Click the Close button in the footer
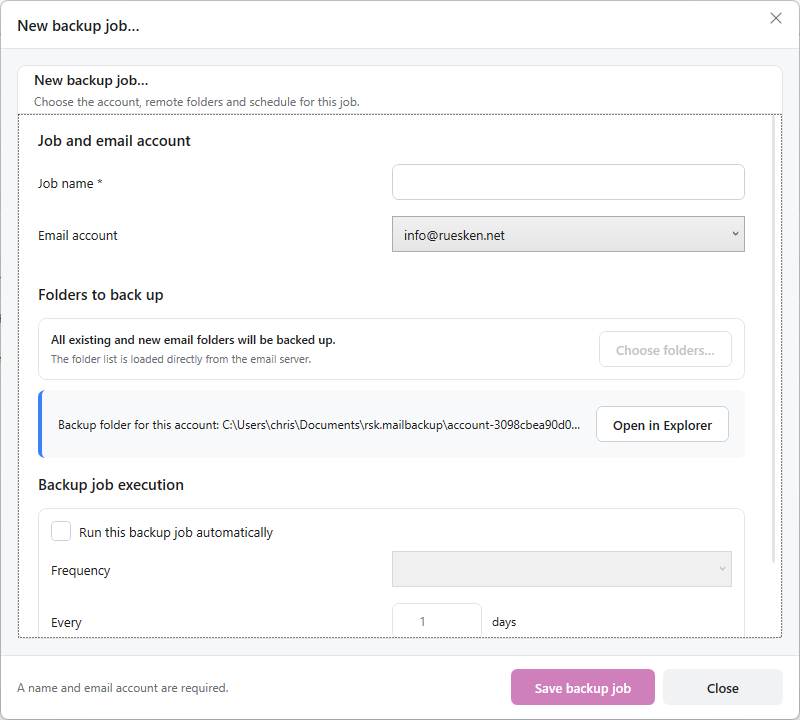 tap(722, 687)
